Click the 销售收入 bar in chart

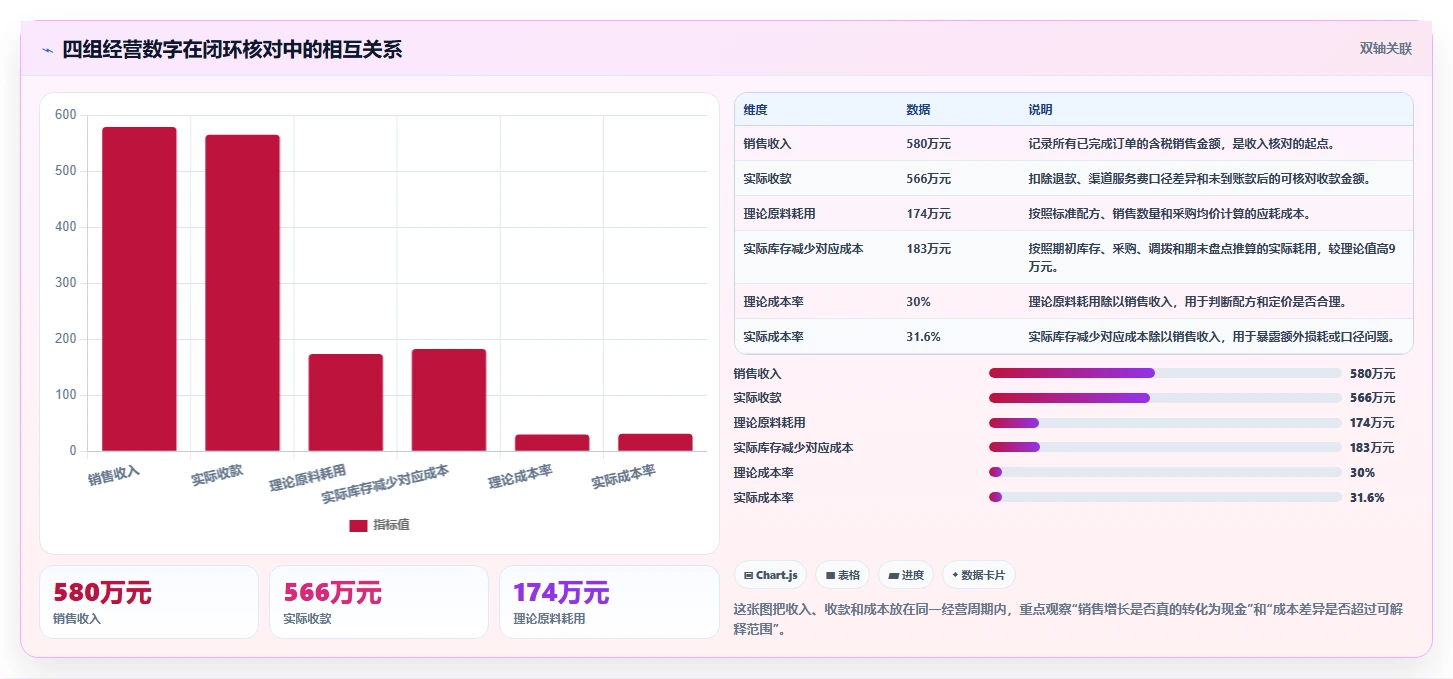point(139,289)
